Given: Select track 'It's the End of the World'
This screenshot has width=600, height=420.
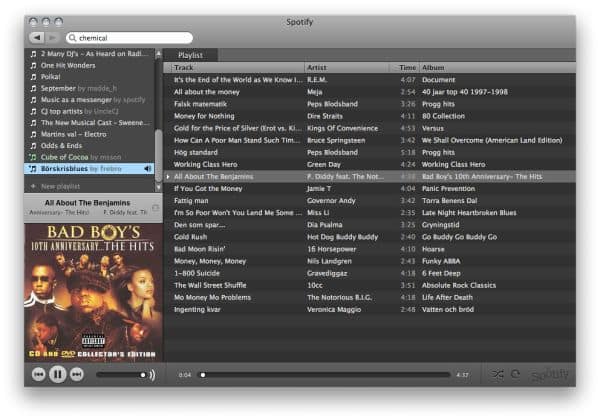Looking at the screenshot, I should pyautogui.click(x=238, y=80).
